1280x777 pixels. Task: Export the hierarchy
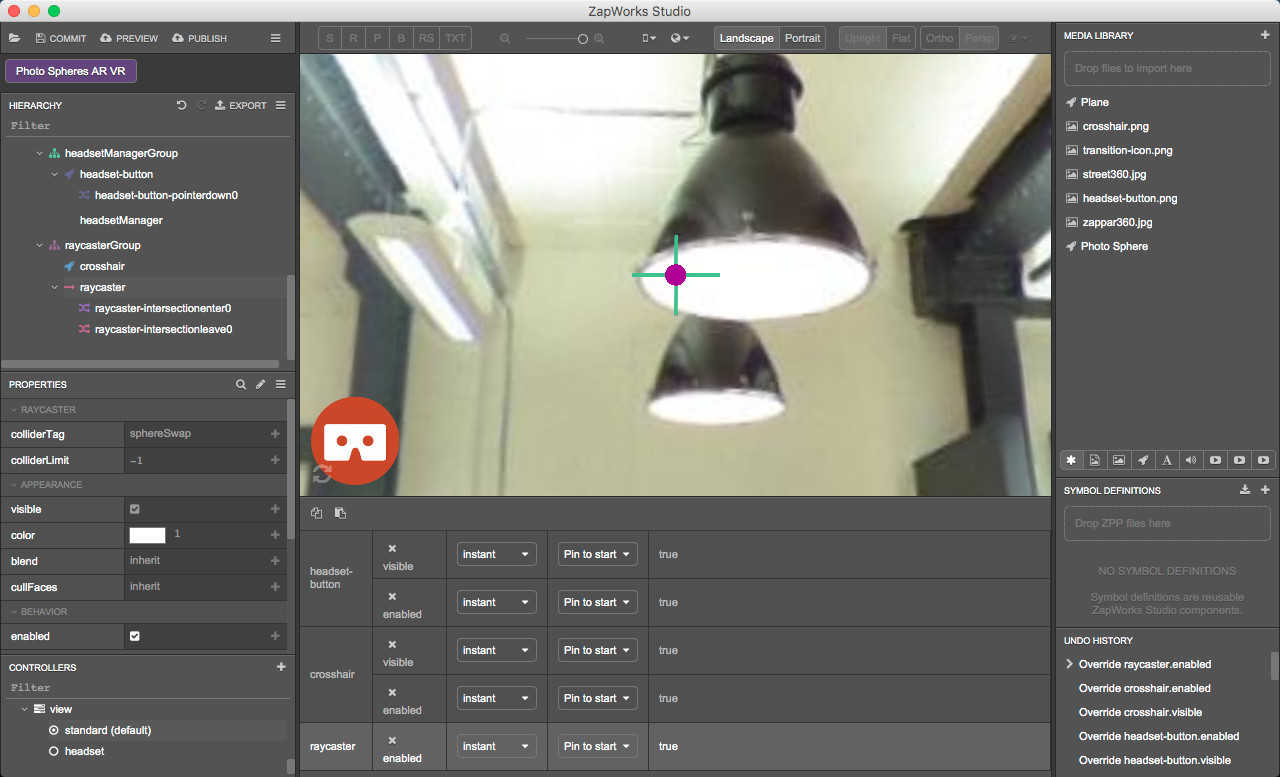pyautogui.click(x=241, y=105)
